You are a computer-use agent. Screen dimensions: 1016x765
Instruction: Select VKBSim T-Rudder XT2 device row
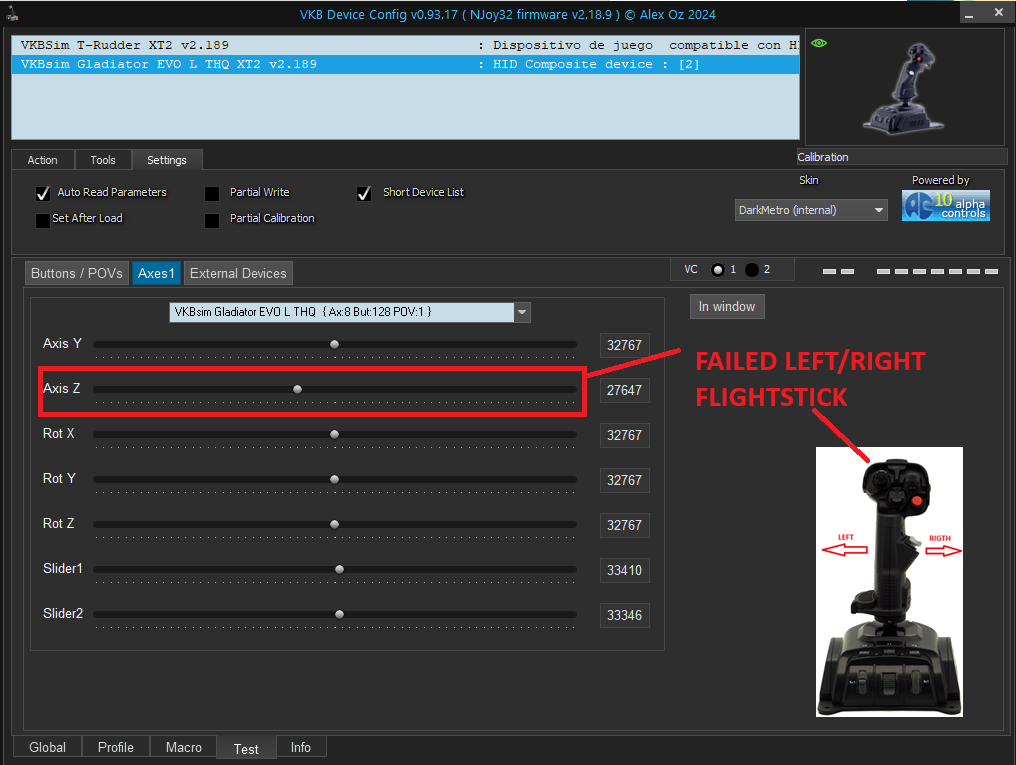(x=406, y=45)
